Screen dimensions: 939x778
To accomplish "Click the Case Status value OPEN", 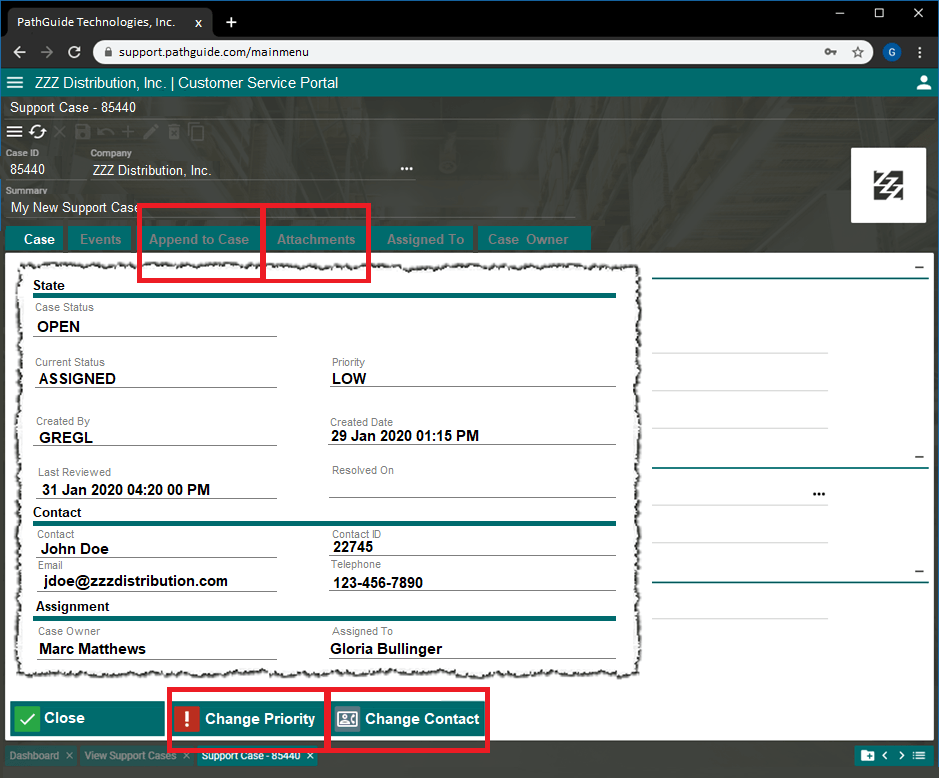I will (x=58, y=327).
